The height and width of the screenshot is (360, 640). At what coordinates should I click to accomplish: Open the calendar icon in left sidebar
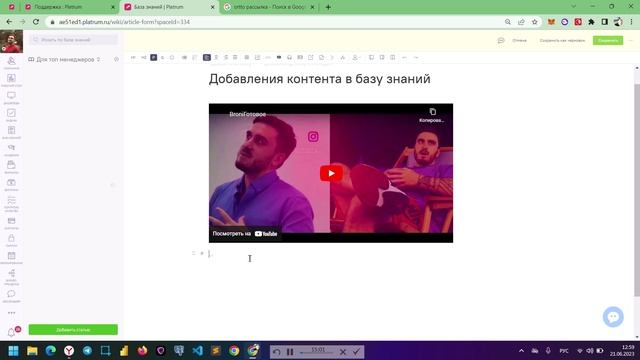tap(11, 256)
